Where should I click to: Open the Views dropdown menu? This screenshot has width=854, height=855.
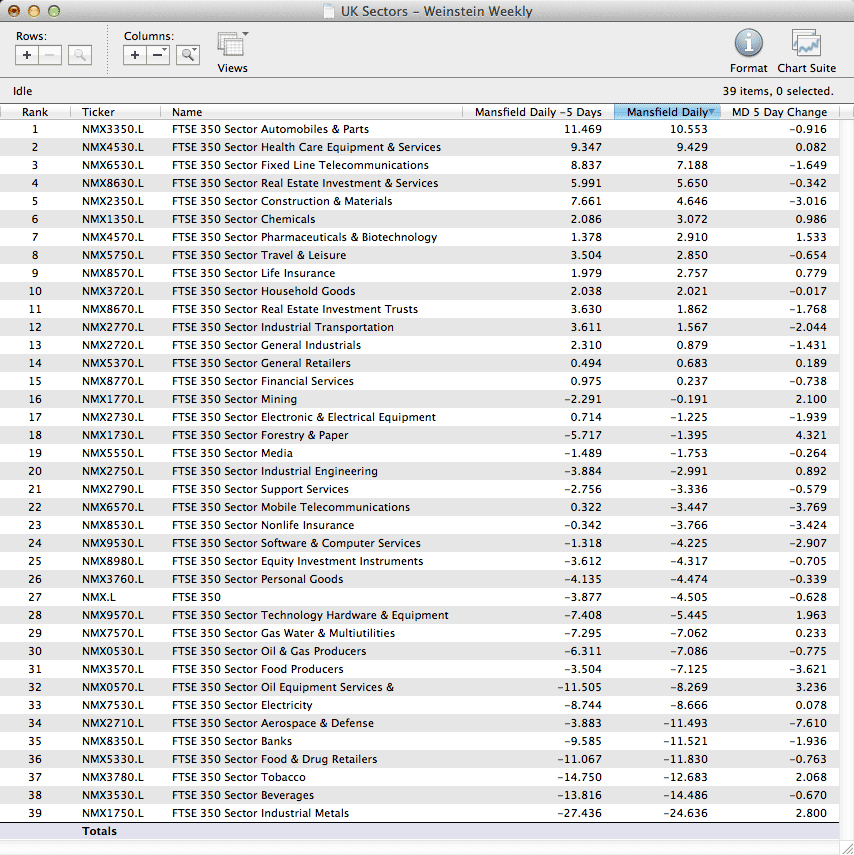click(232, 46)
